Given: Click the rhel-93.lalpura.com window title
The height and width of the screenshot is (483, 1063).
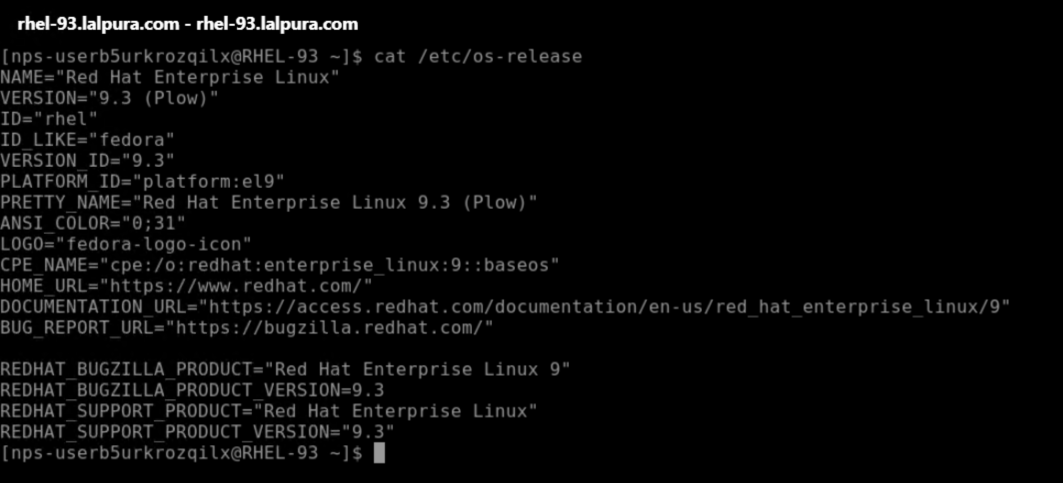Looking at the screenshot, I should click(187, 23).
